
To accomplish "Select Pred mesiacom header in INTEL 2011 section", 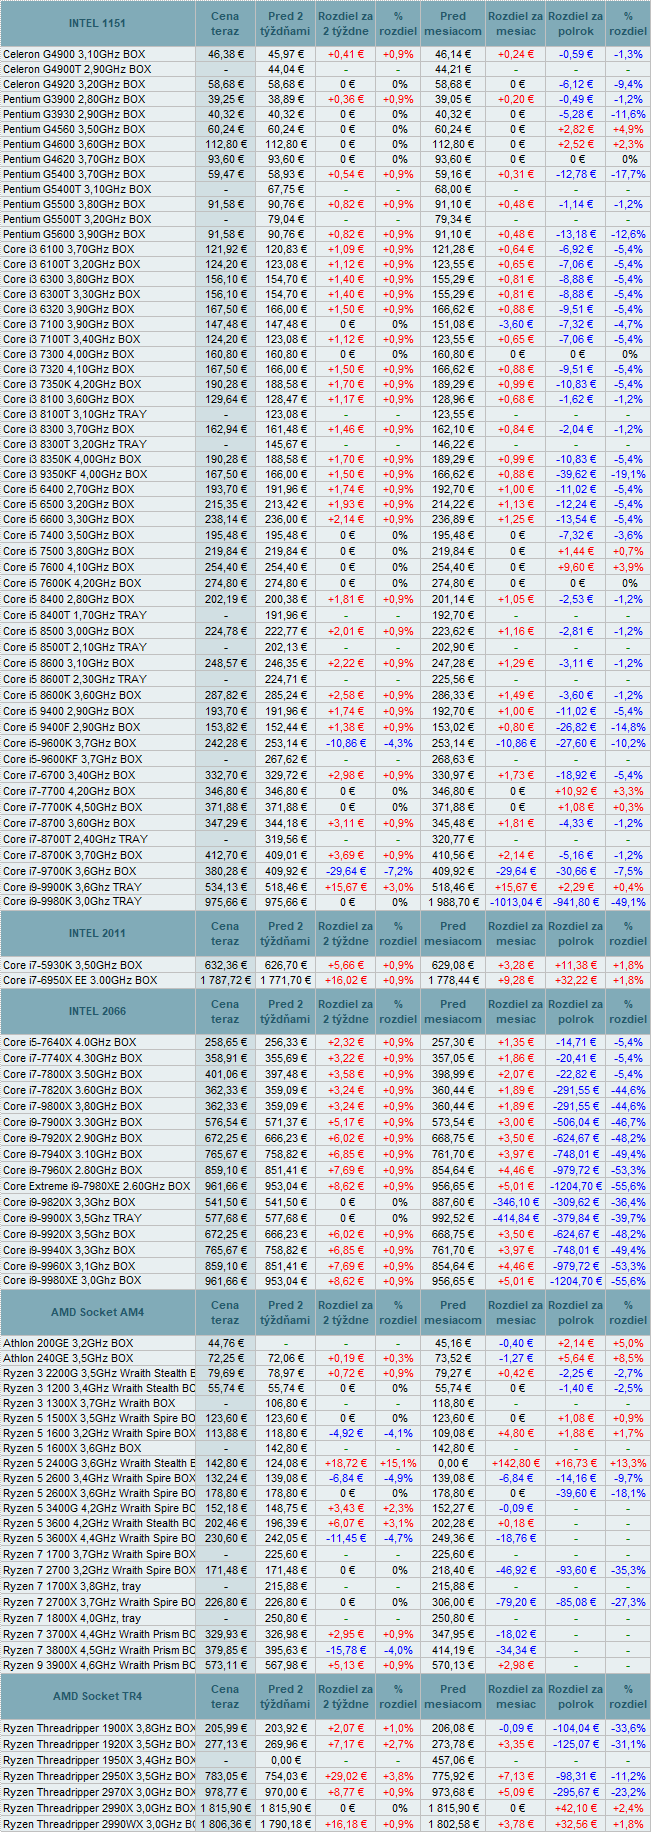I will 453,933.
